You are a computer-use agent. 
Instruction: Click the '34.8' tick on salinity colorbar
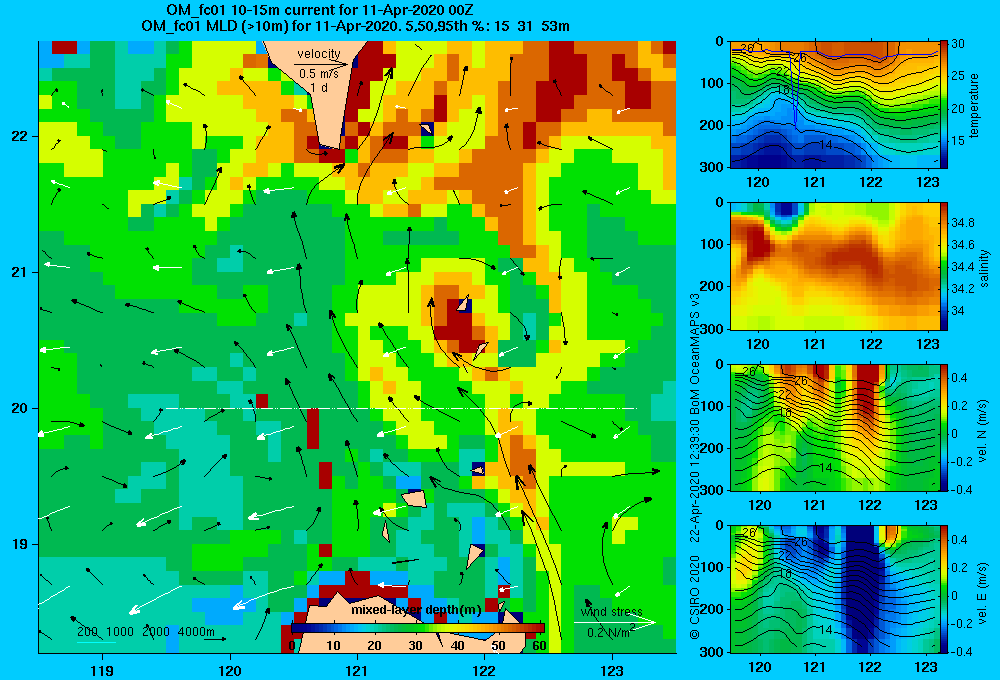click(962, 223)
